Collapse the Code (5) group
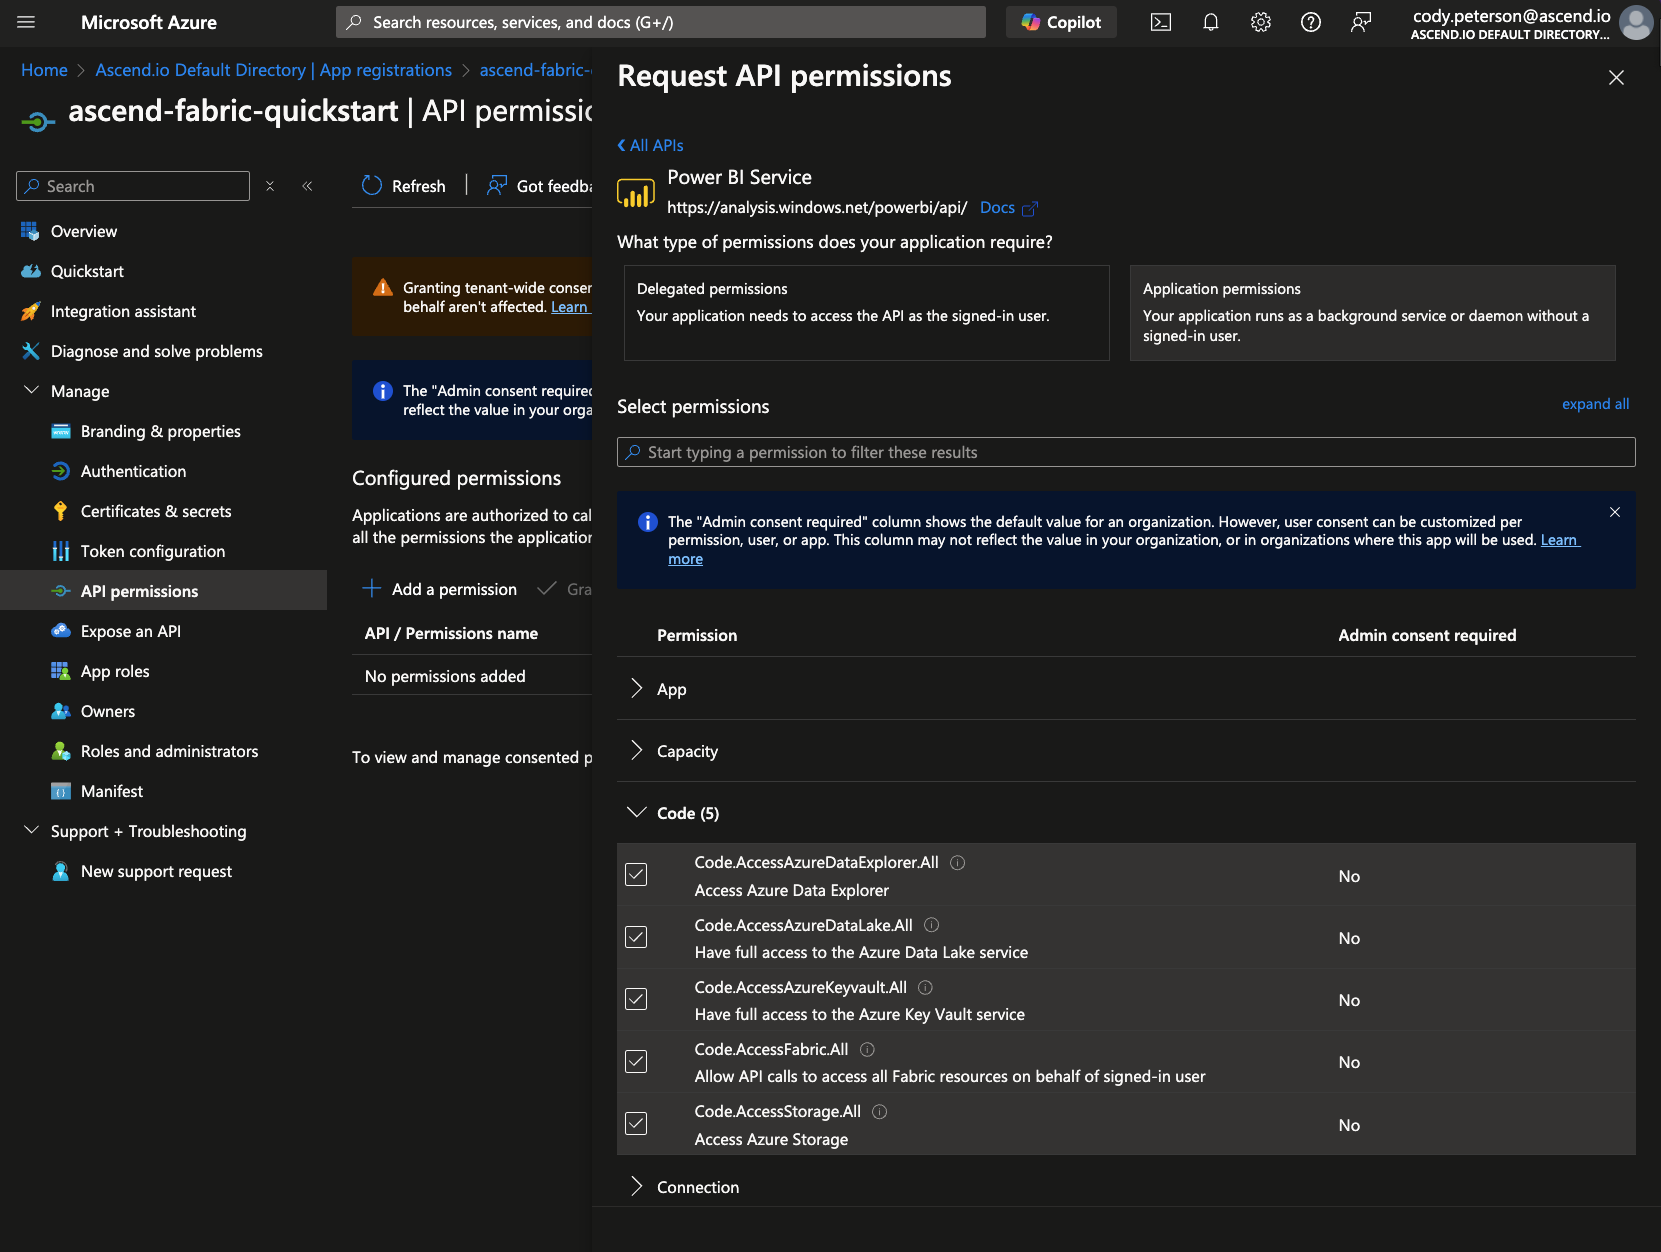This screenshot has width=1661, height=1252. pos(636,812)
